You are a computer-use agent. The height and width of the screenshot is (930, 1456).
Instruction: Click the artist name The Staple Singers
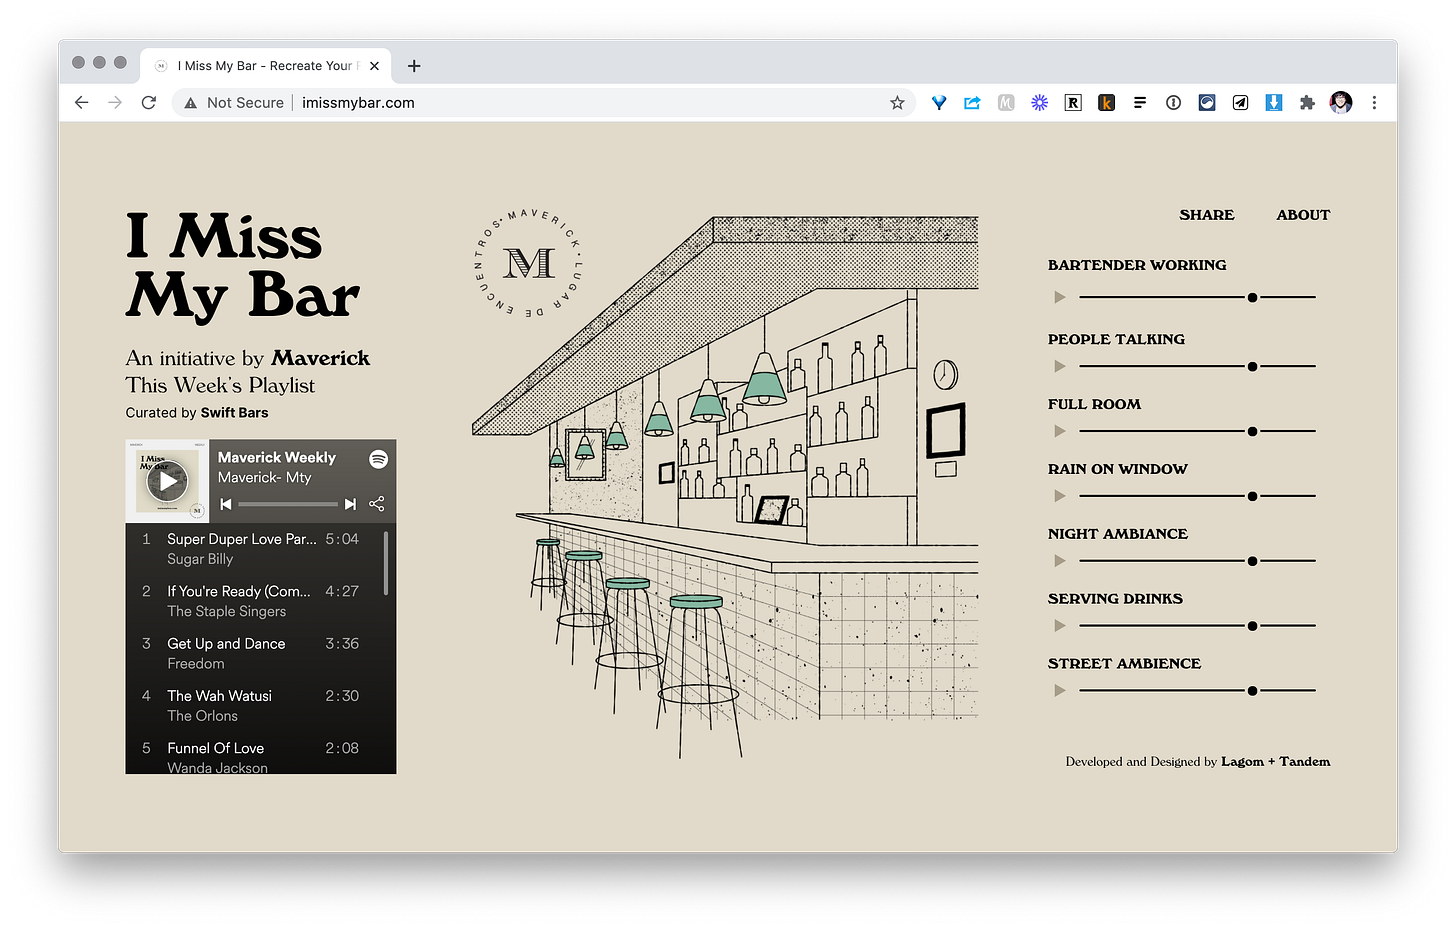click(x=227, y=611)
